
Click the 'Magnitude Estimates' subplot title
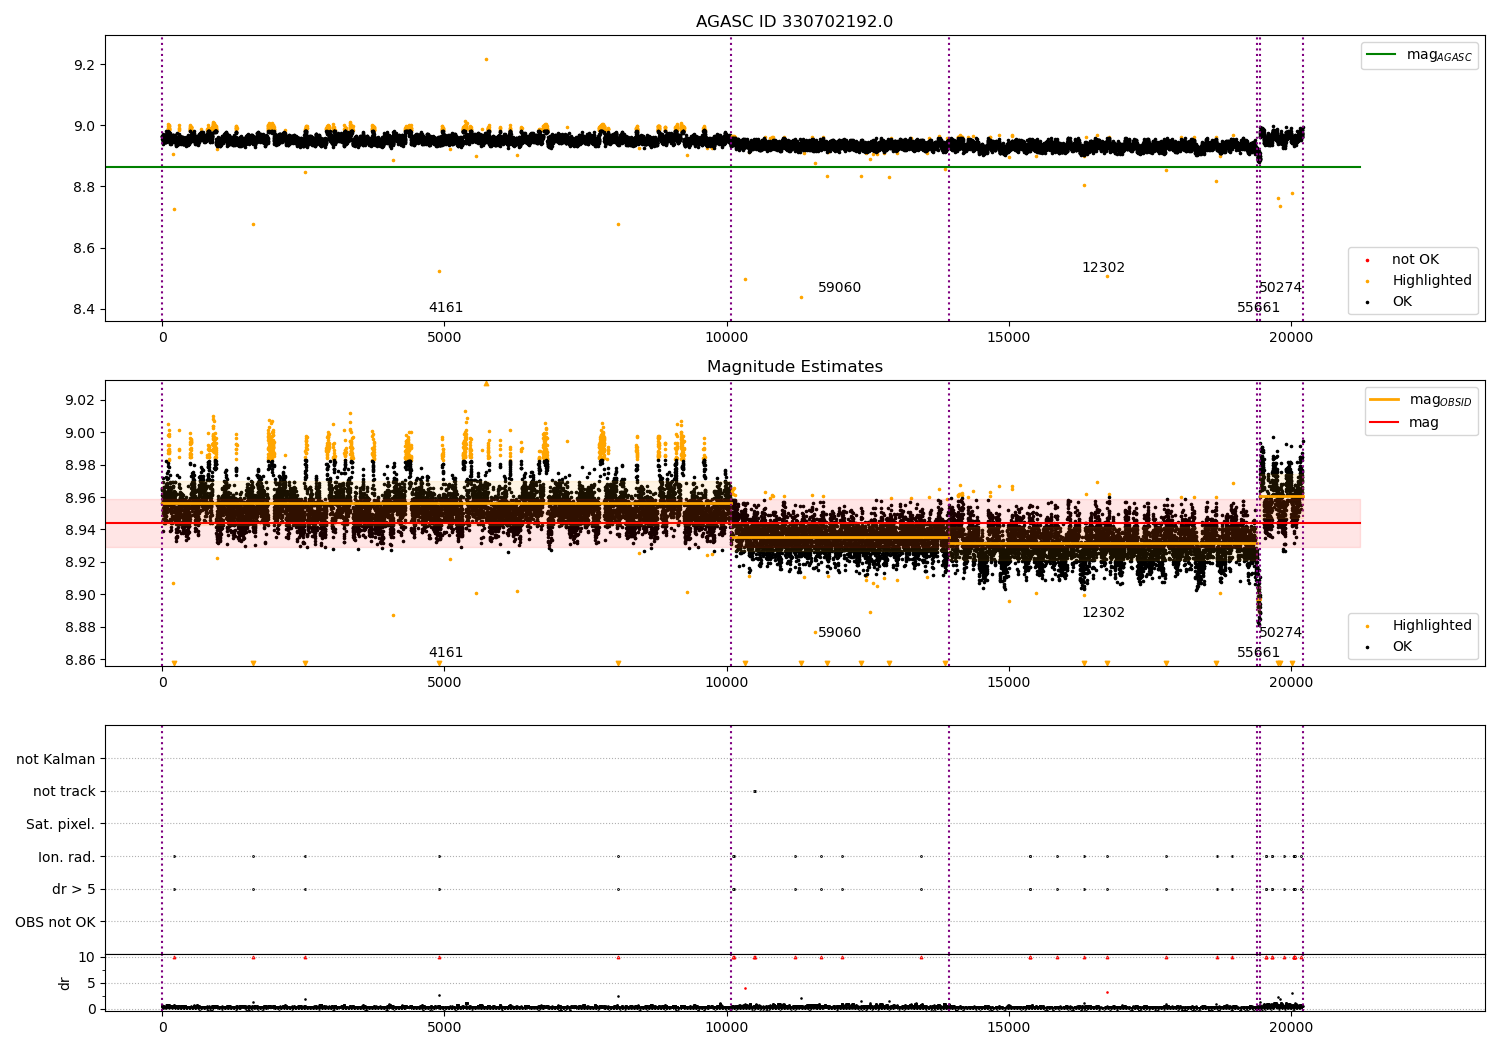click(x=794, y=367)
